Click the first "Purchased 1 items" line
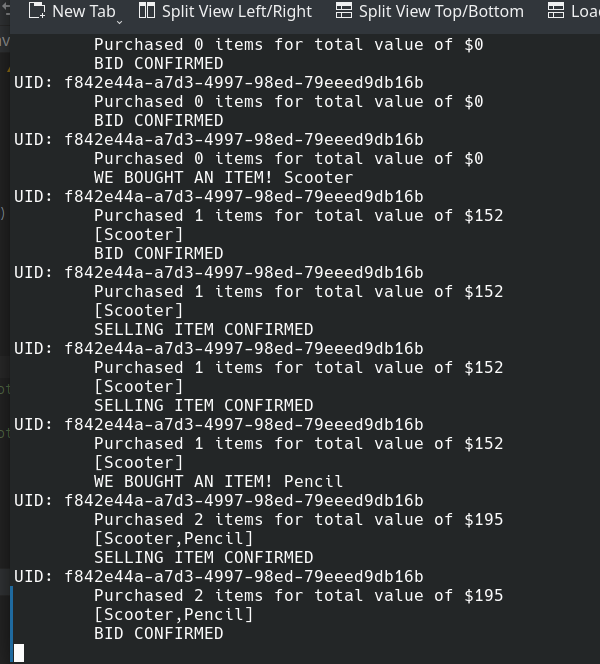600x664 pixels. [298, 215]
